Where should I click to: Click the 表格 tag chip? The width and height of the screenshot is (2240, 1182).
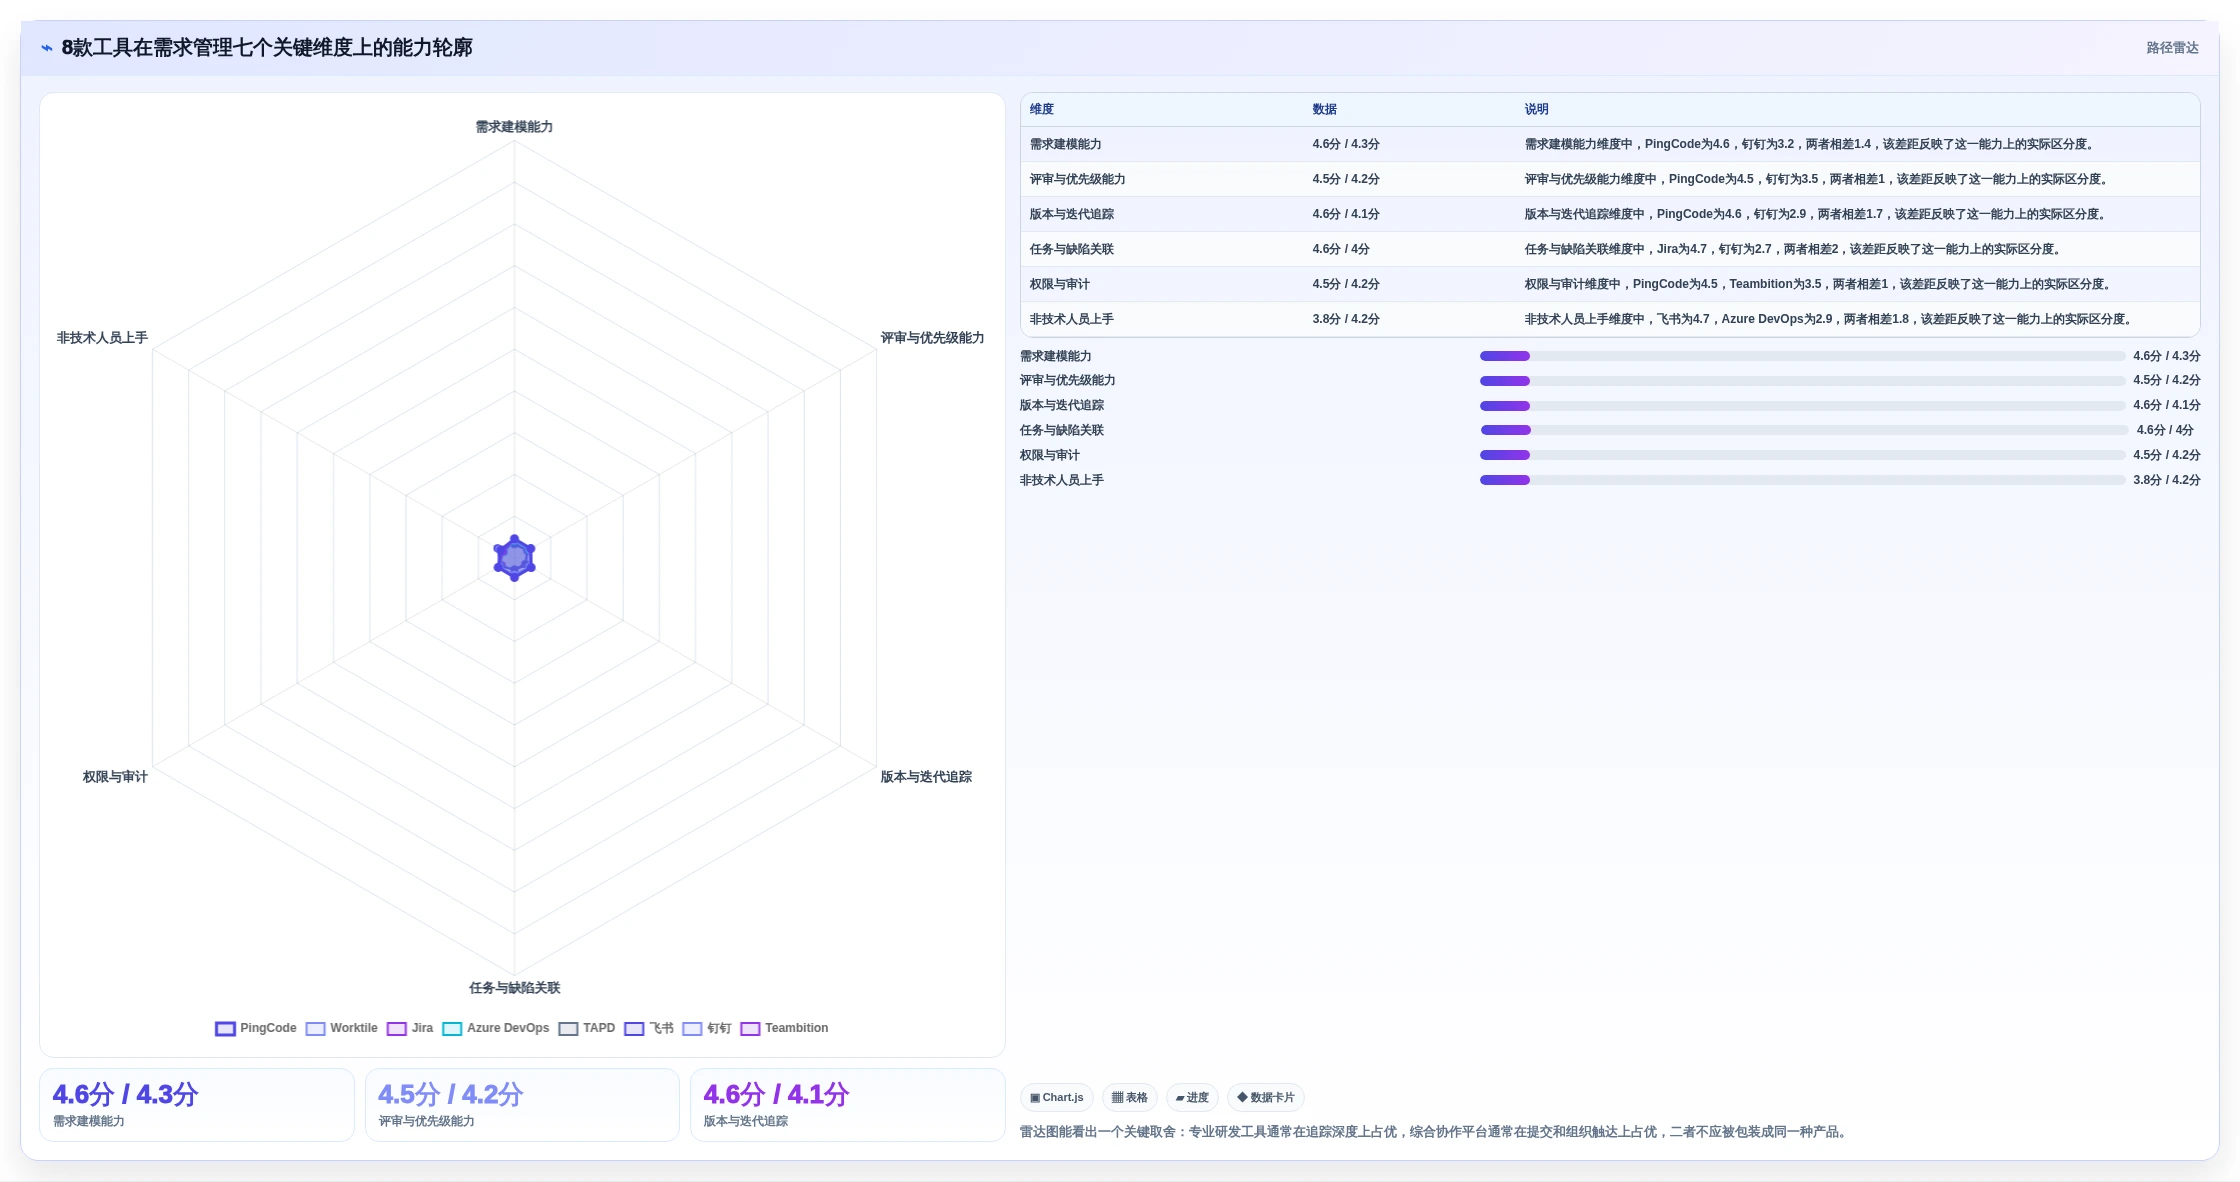click(x=1130, y=1097)
